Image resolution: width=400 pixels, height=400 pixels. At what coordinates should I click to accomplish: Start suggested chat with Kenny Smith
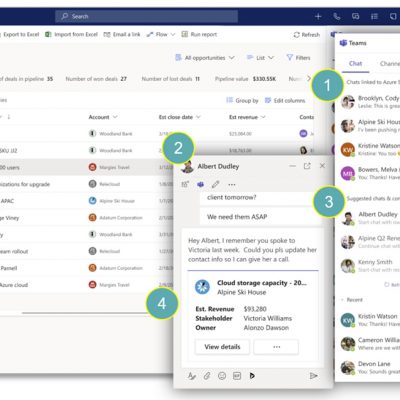370,266
